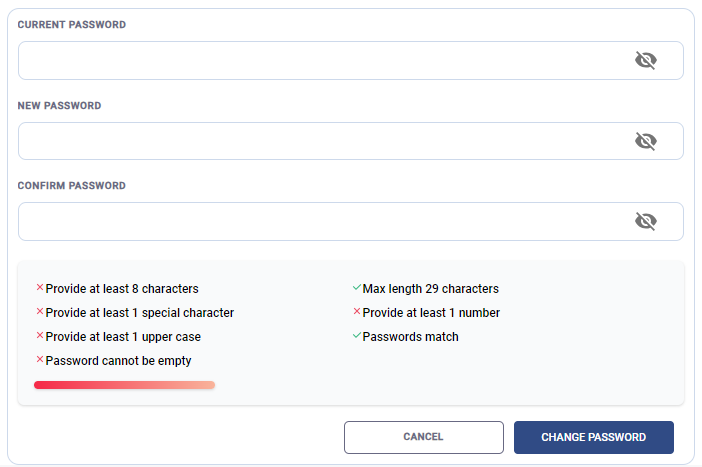Click the X icon for special character rule

click(x=40, y=312)
